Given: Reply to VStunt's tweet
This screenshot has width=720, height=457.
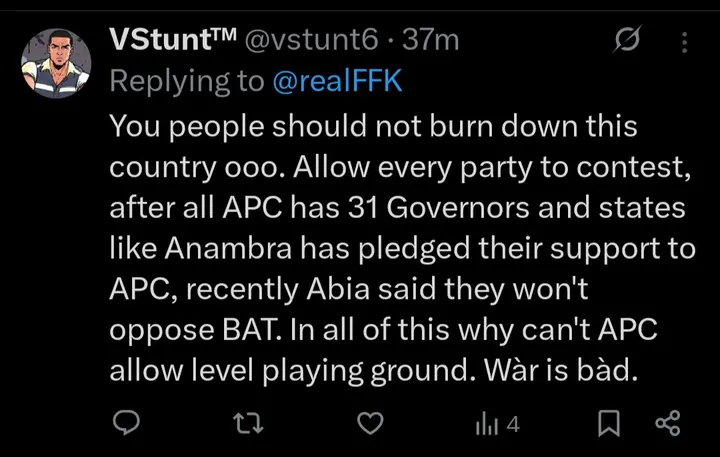Looking at the screenshot, I should tap(125, 425).
